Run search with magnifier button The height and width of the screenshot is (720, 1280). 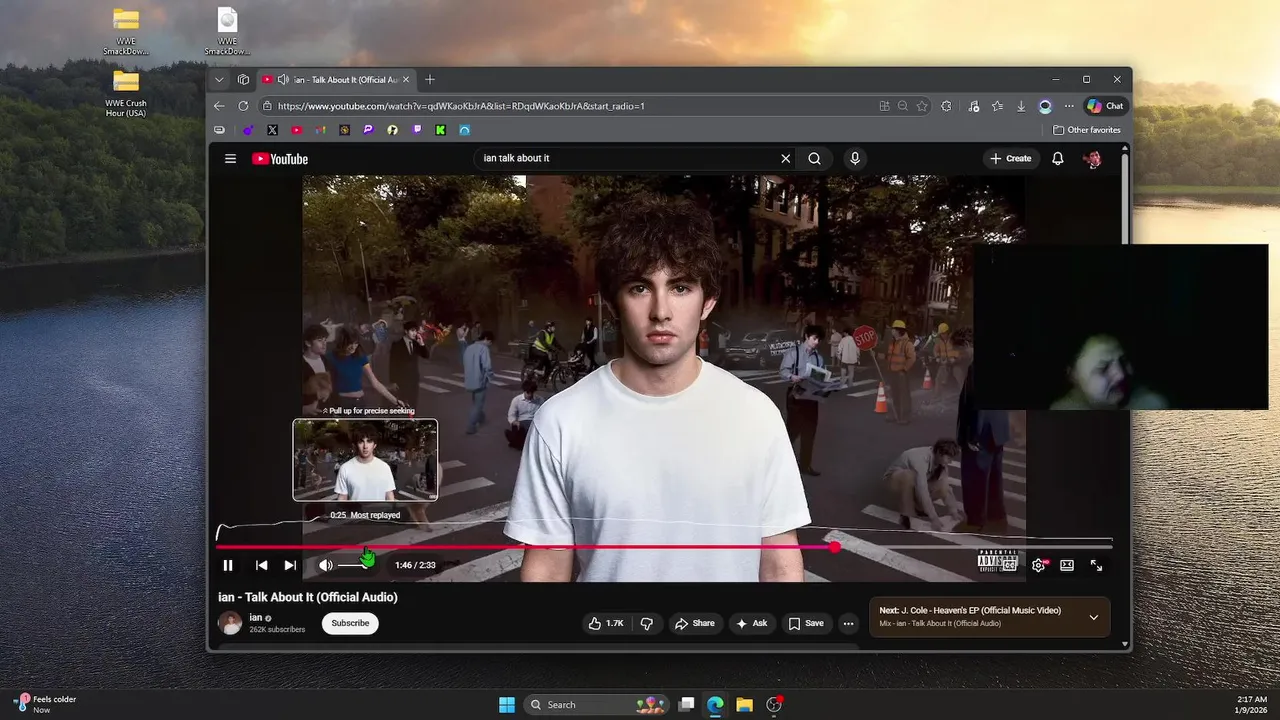tap(814, 158)
